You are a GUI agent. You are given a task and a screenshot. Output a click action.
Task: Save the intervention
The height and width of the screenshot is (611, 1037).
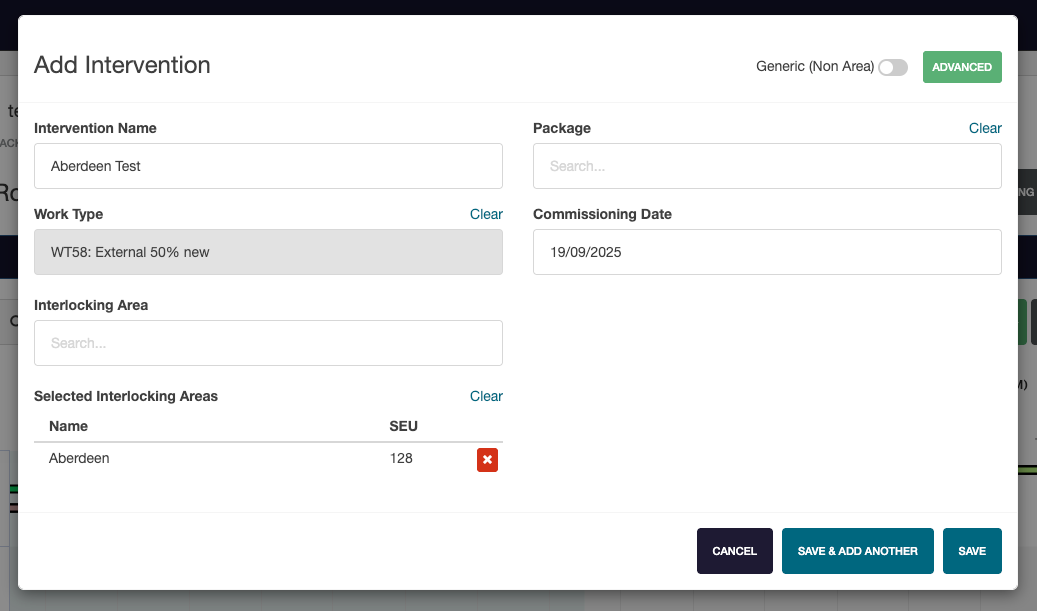point(971,551)
